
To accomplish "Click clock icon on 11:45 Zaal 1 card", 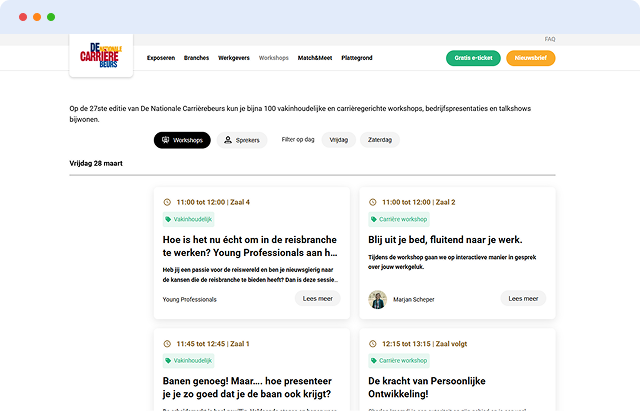I will click(x=167, y=344).
